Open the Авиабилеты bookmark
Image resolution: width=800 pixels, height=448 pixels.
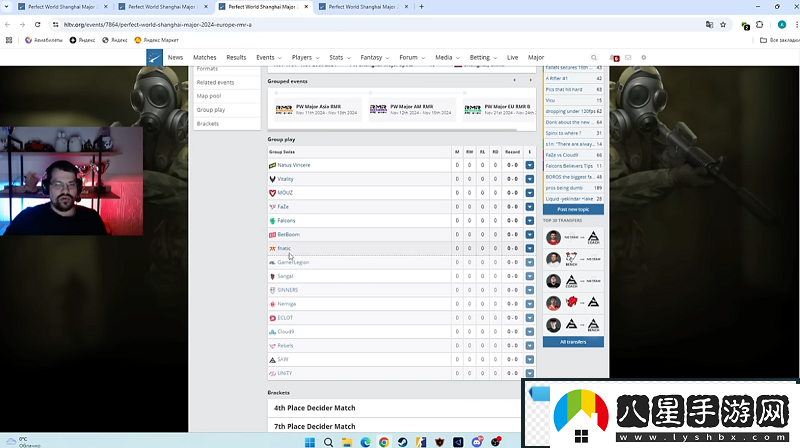coord(44,40)
